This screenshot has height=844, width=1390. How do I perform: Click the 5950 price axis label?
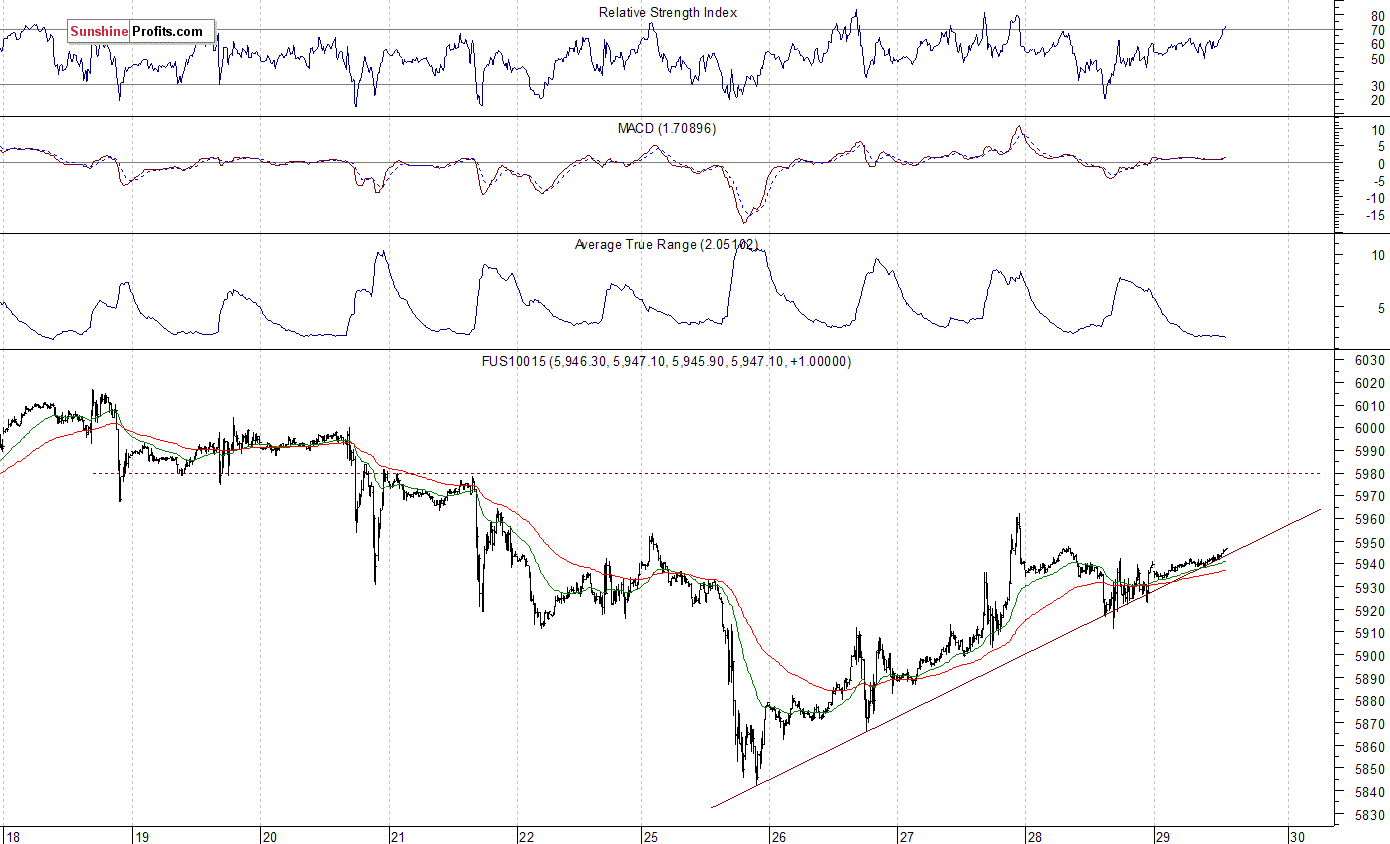tap(1370, 542)
